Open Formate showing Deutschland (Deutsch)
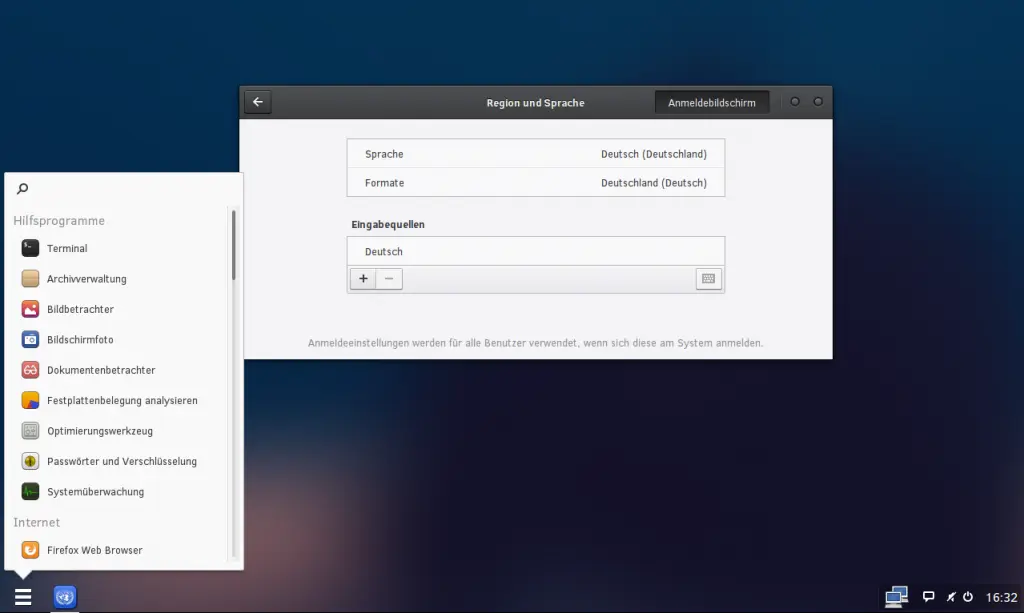 (535, 183)
